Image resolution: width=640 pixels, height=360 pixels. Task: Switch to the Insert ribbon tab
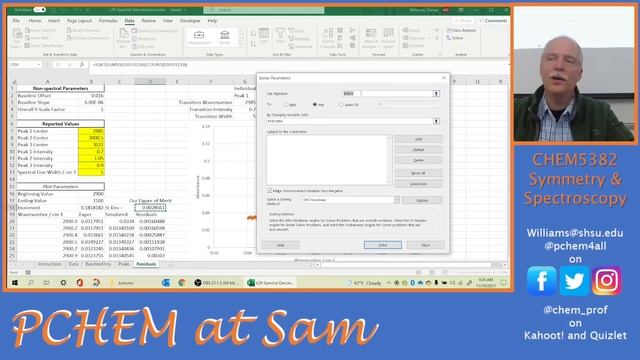[54, 20]
